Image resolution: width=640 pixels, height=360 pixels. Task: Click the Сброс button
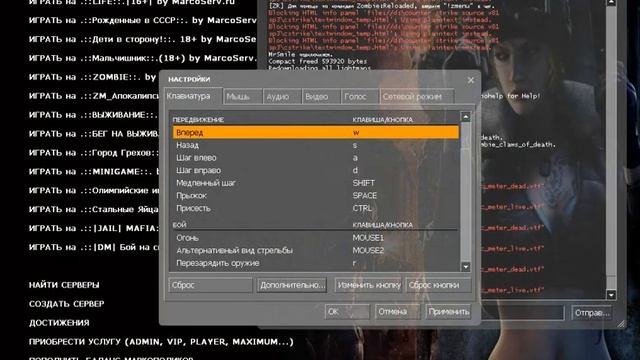pos(210,285)
